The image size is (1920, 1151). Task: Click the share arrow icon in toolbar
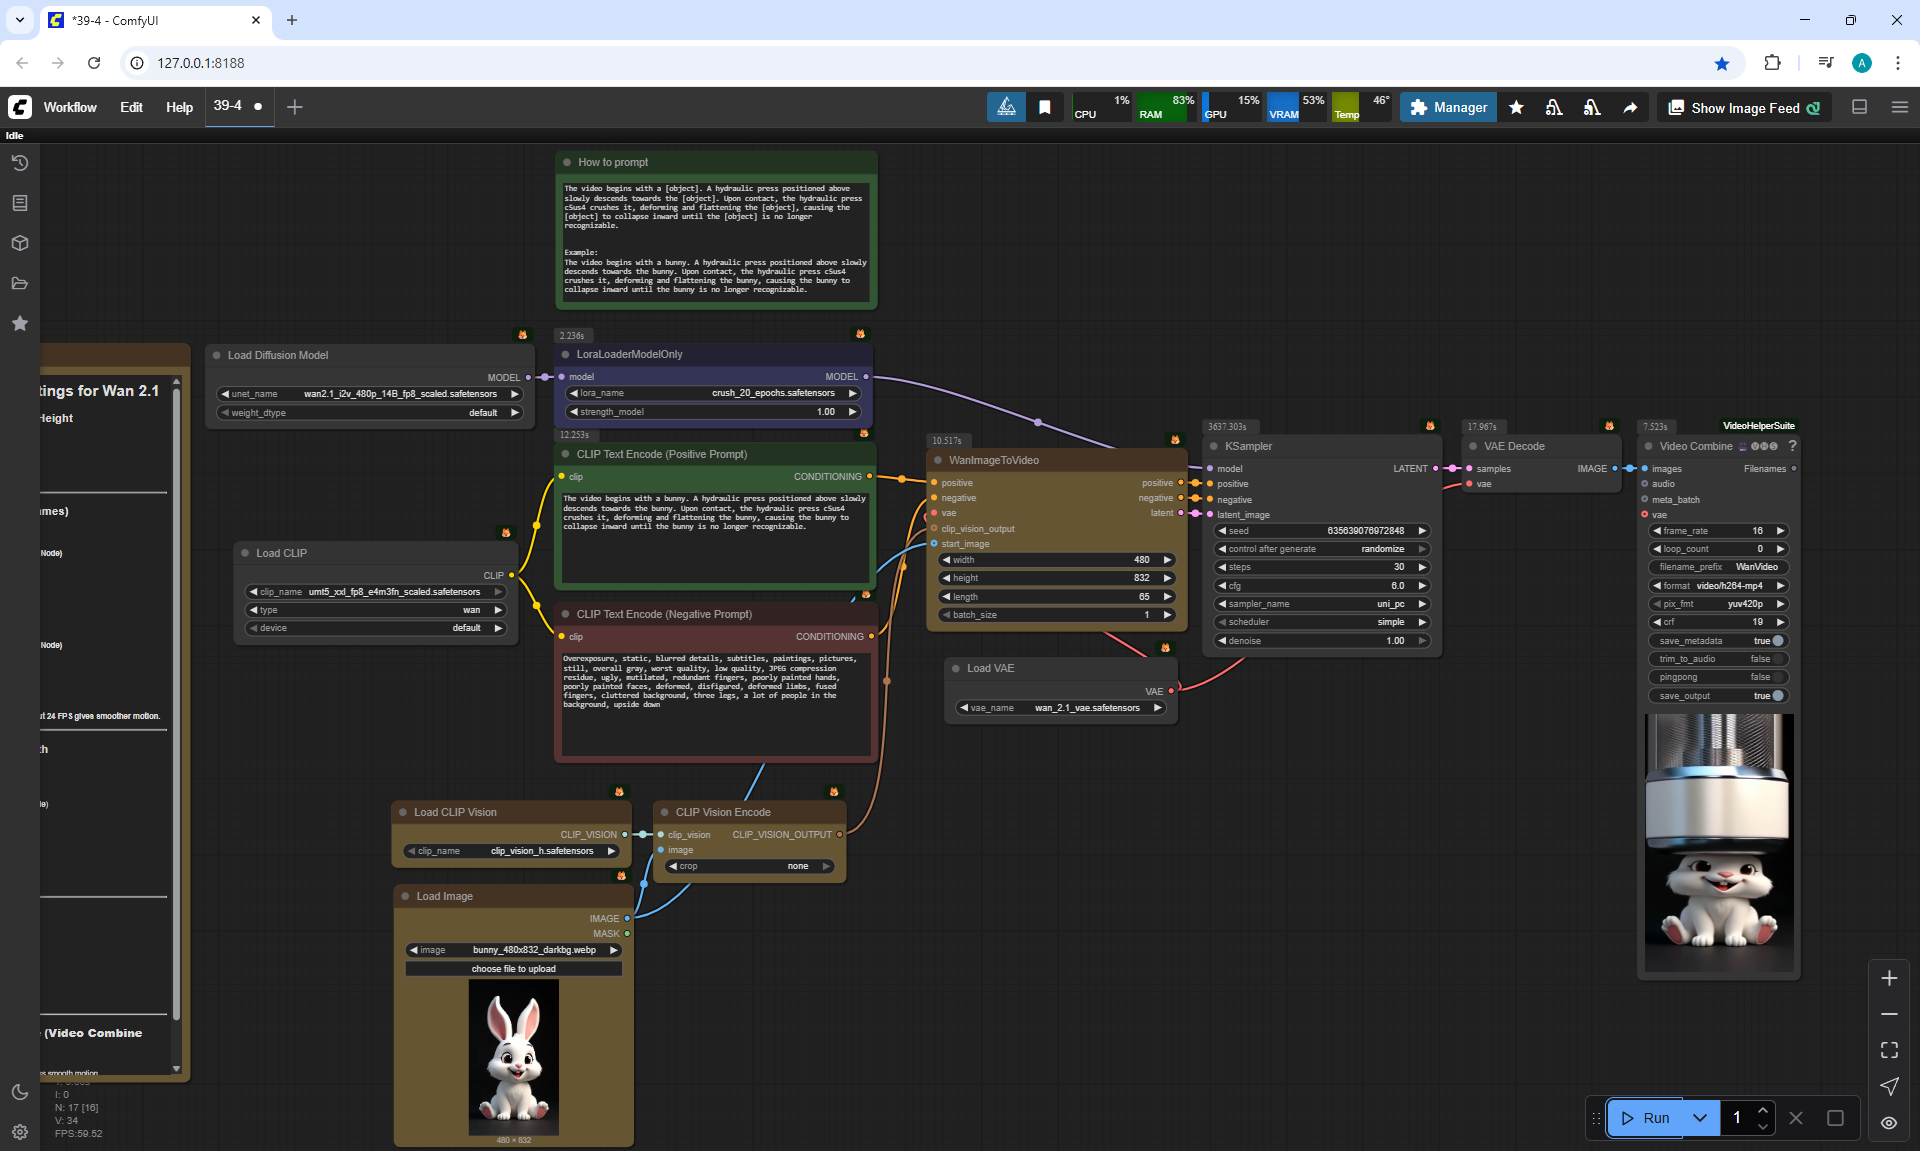pyautogui.click(x=1630, y=108)
